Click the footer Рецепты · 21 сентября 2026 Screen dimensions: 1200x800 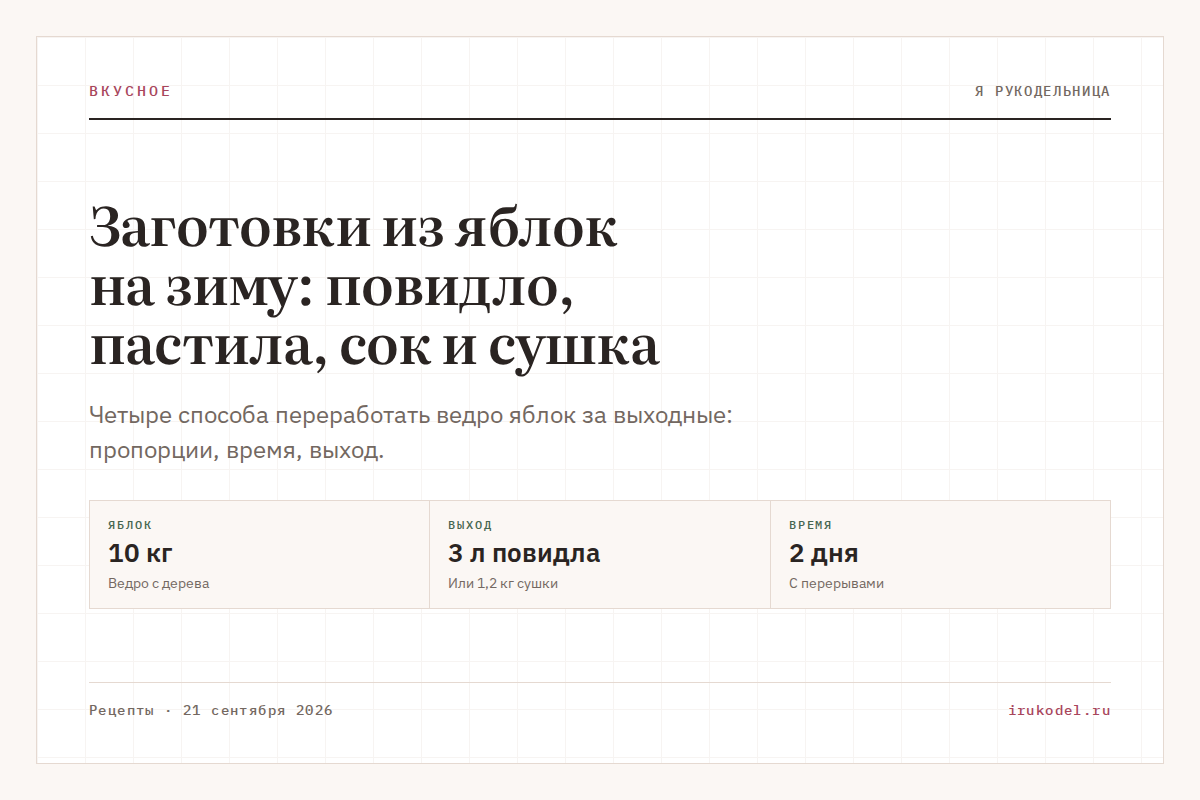(x=211, y=711)
